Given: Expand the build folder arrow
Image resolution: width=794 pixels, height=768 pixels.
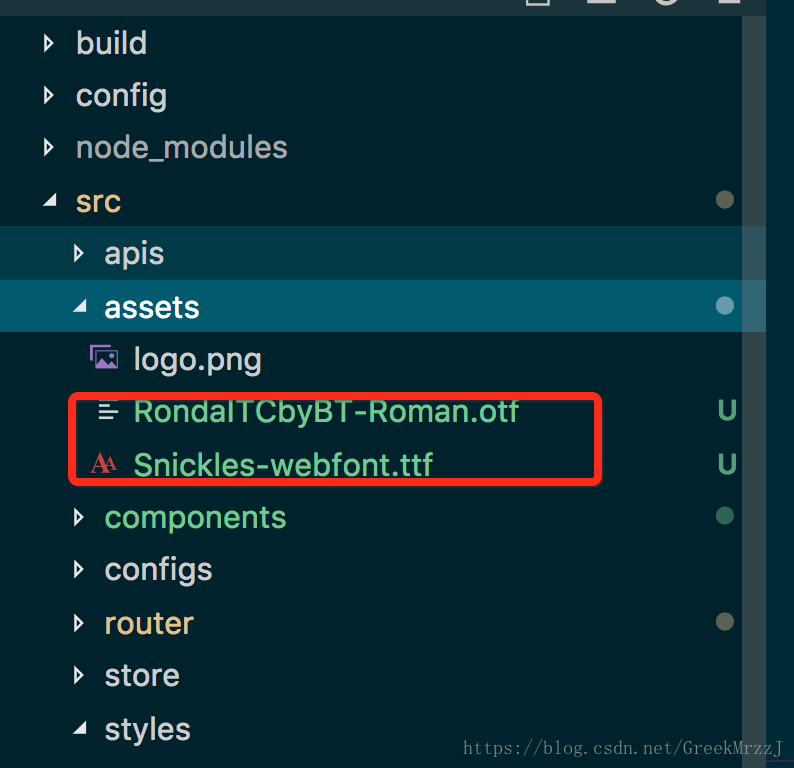Looking at the screenshot, I should pos(50,43).
